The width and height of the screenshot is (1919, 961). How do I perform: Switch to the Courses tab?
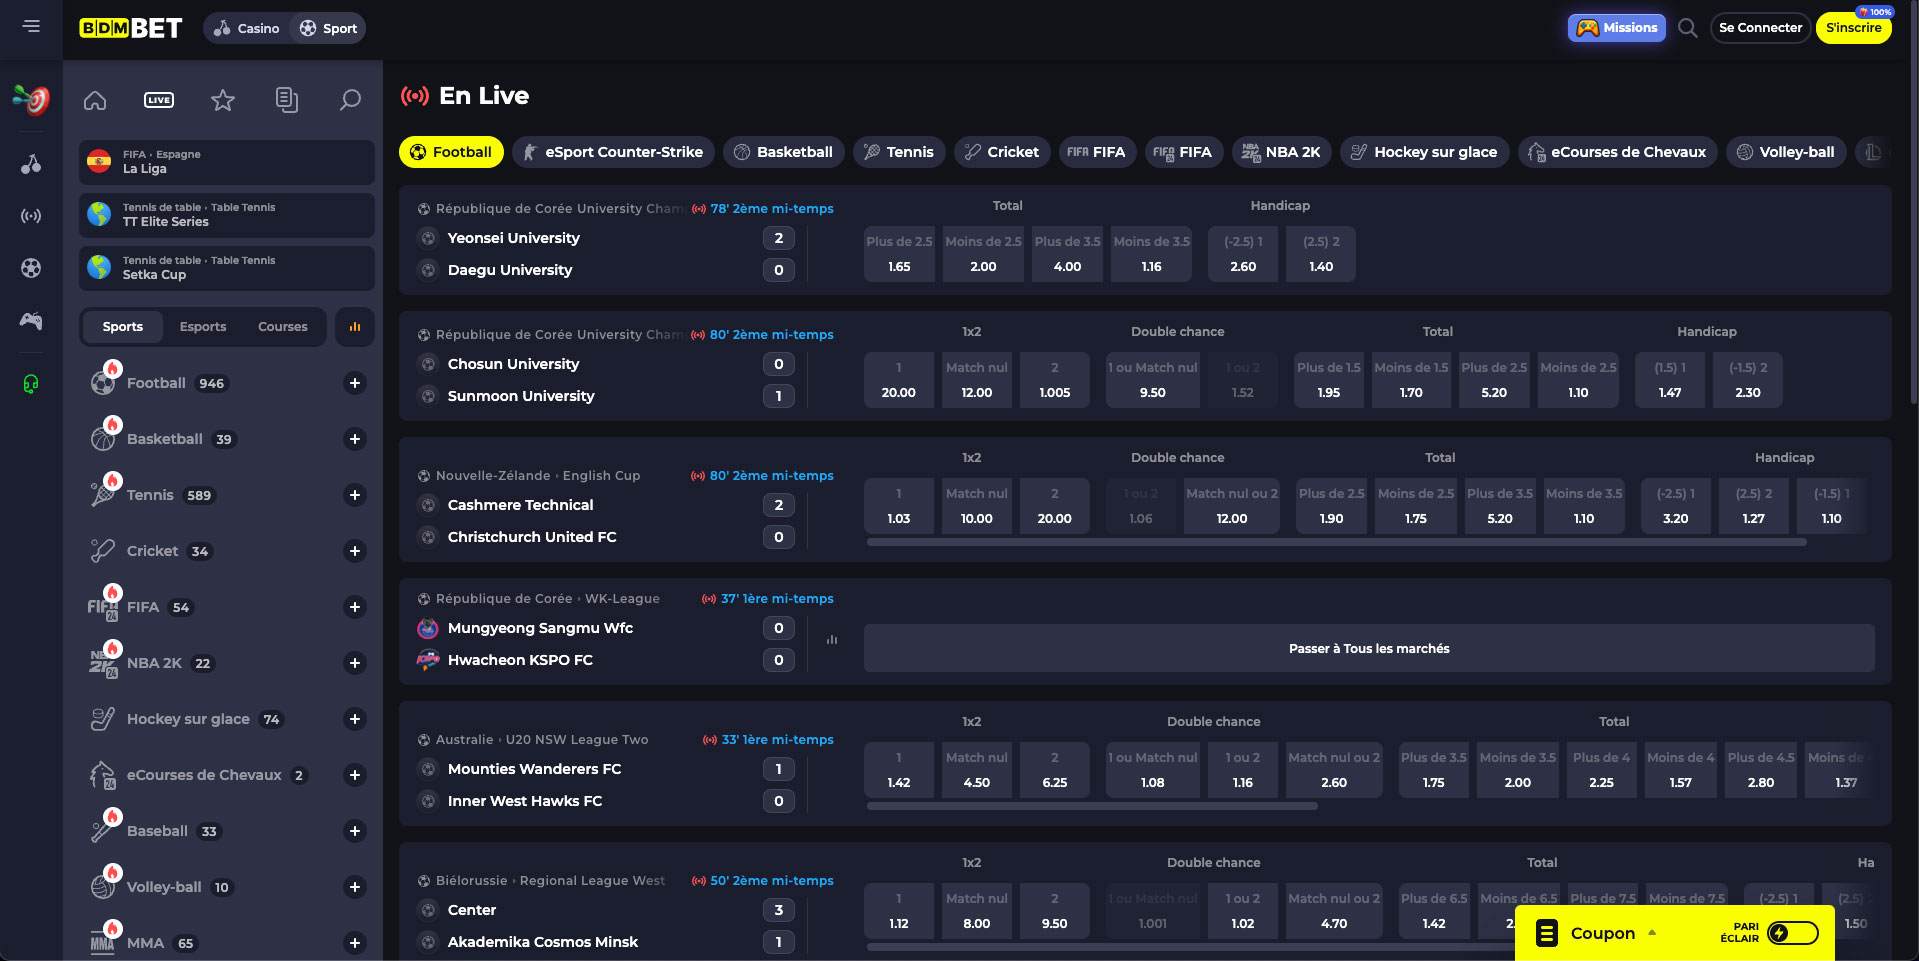[282, 326]
